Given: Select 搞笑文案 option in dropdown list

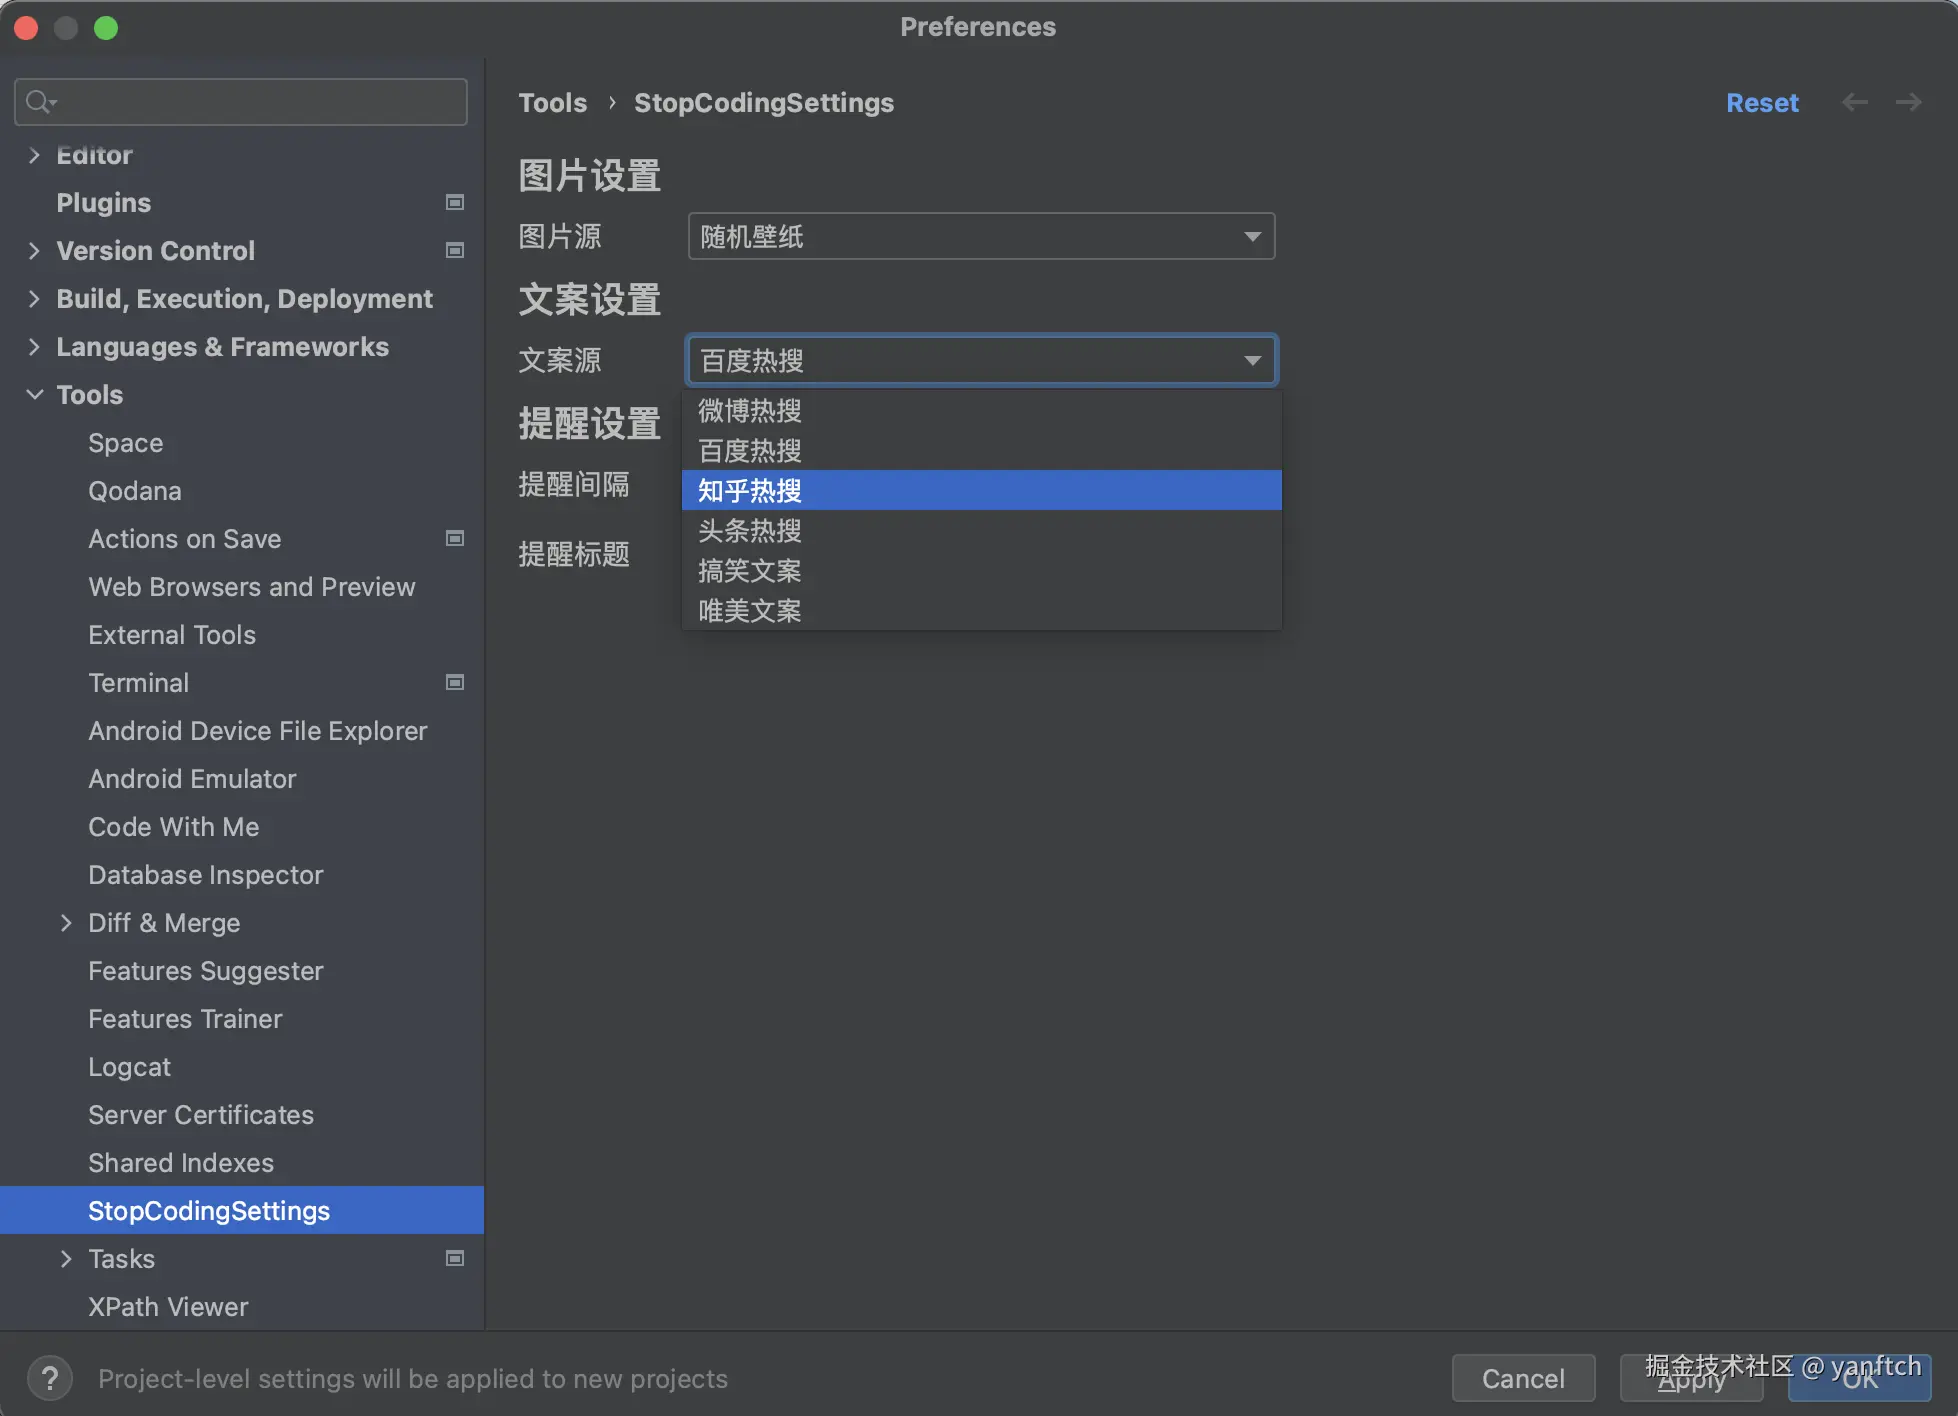Looking at the screenshot, I should tap(750, 571).
